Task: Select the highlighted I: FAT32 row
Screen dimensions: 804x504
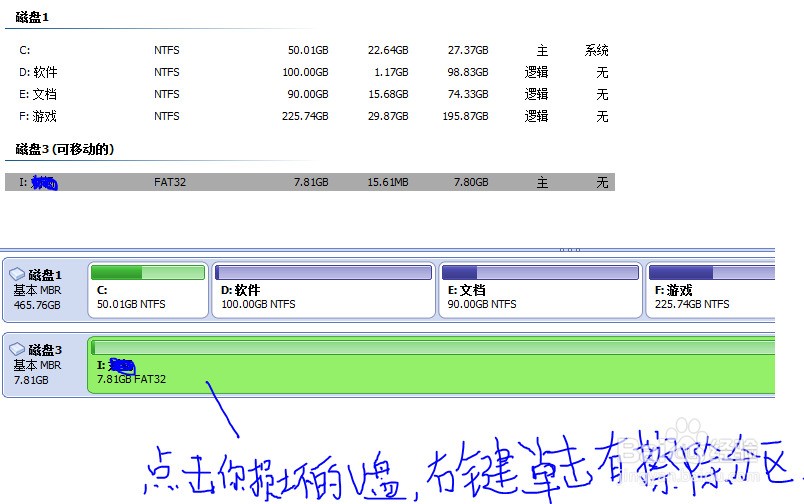Action: [x=310, y=182]
